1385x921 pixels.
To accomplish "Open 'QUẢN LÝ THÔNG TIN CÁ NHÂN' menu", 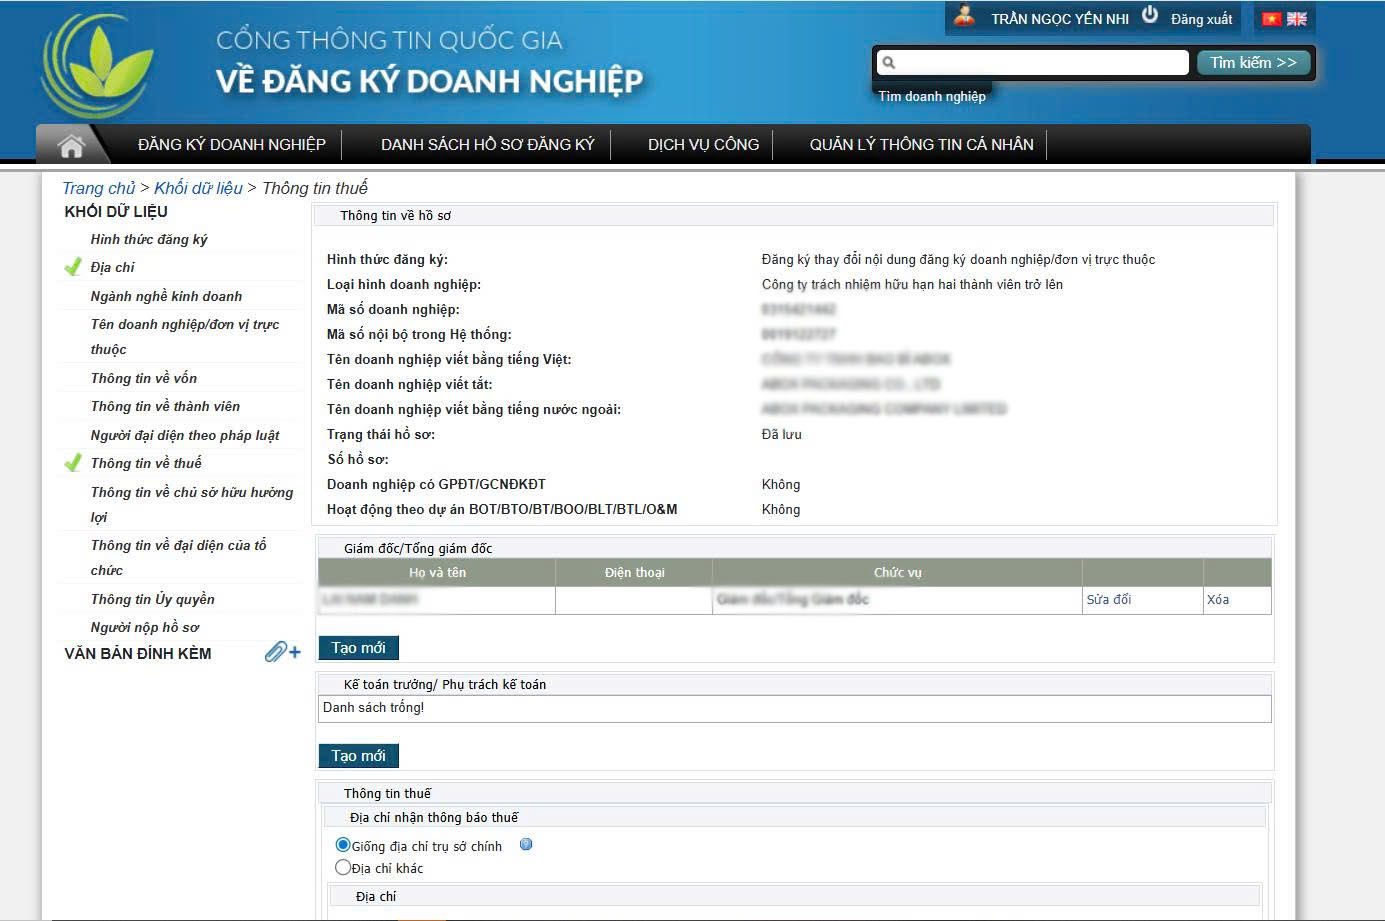I will point(921,145).
